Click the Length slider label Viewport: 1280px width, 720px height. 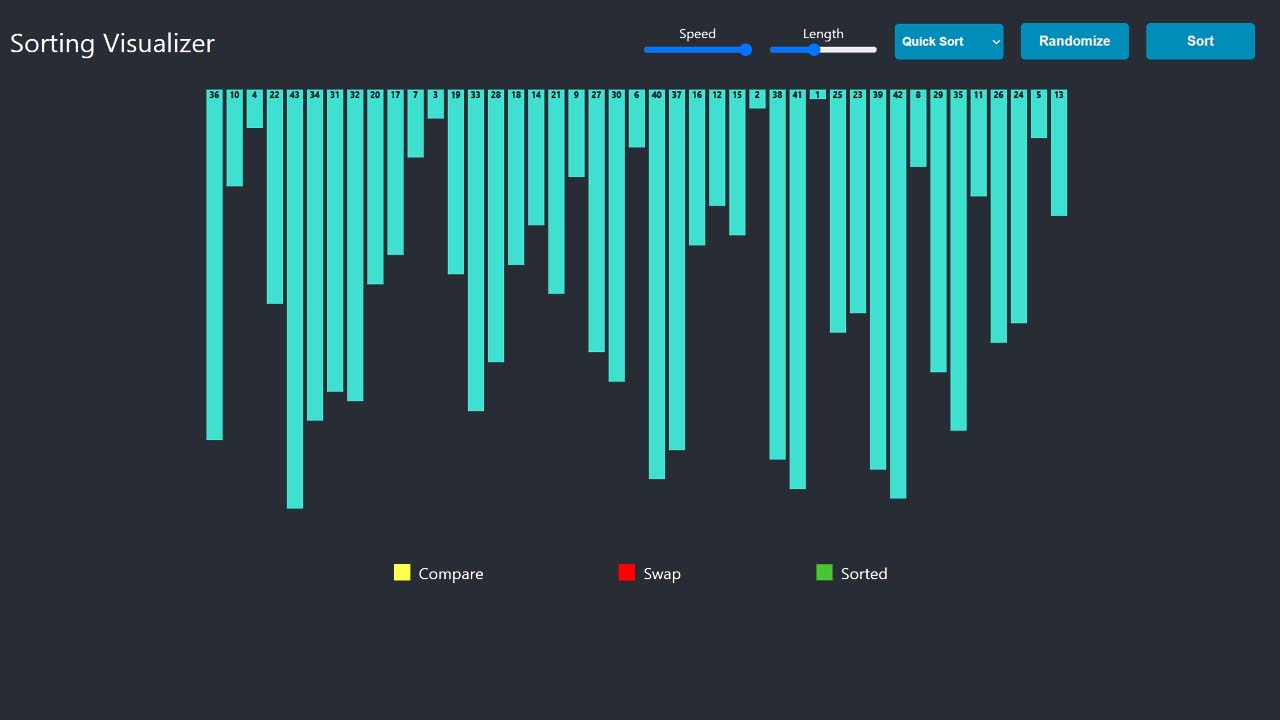[822, 33]
